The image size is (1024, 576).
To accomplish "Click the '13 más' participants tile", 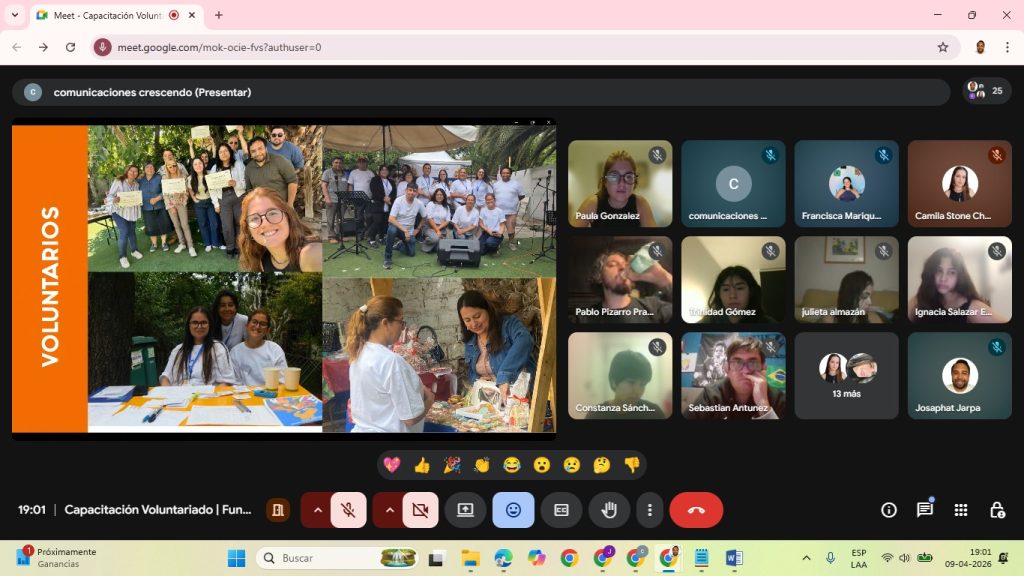I will pos(846,376).
